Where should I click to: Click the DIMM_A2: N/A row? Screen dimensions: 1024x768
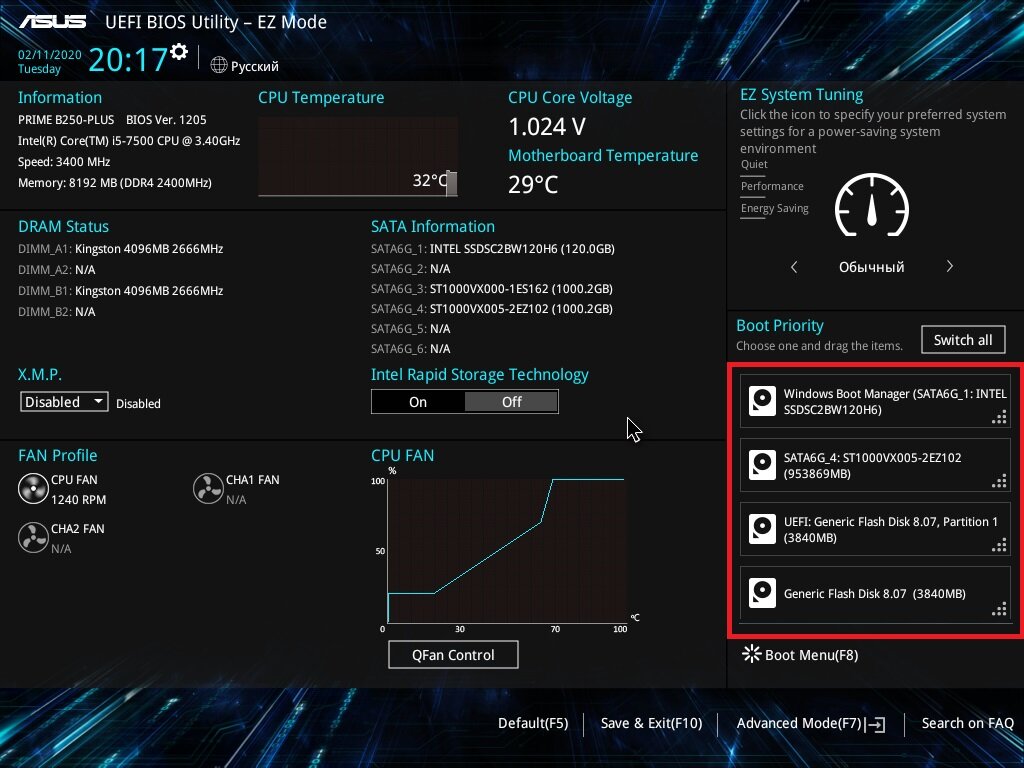coord(57,270)
